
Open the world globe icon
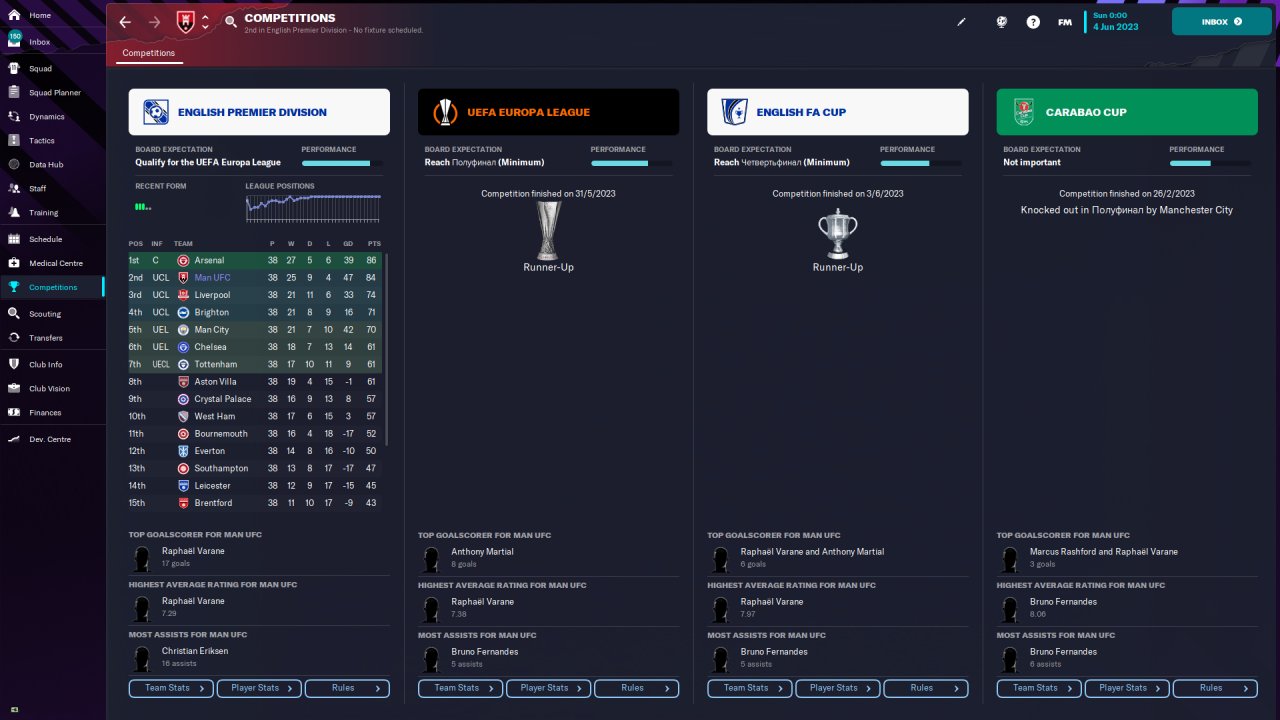(1001, 22)
